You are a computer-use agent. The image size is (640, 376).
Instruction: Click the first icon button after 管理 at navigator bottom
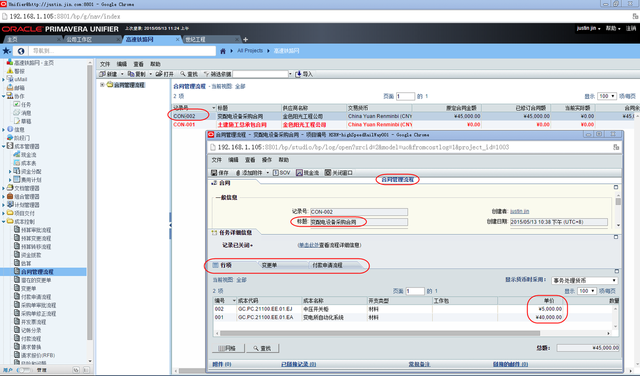[x=76, y=370]
